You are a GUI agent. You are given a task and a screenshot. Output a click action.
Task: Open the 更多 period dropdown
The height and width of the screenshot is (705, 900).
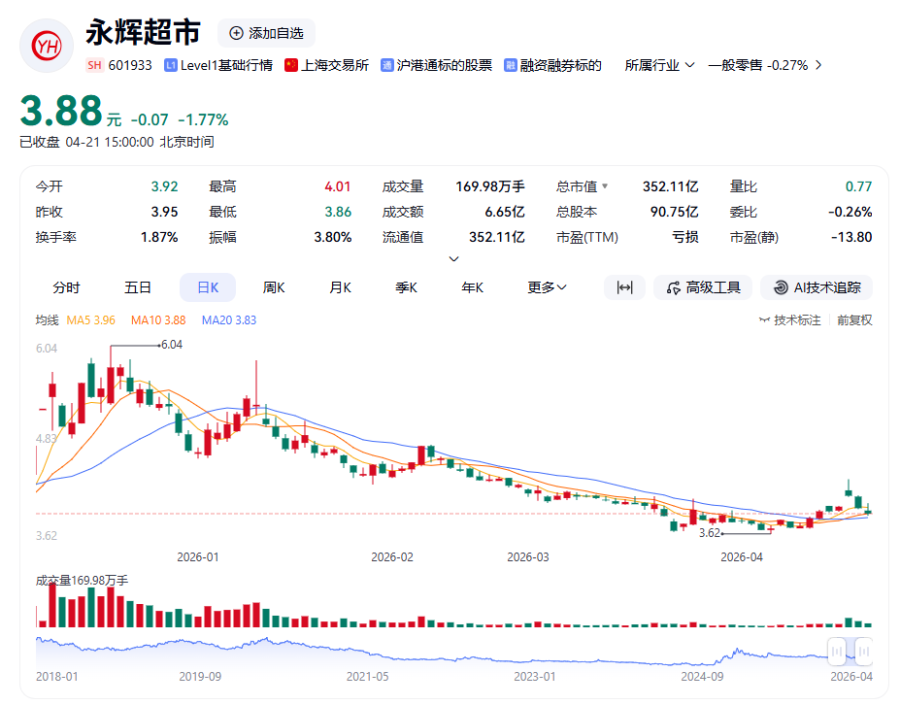click(x=547, y=288)
